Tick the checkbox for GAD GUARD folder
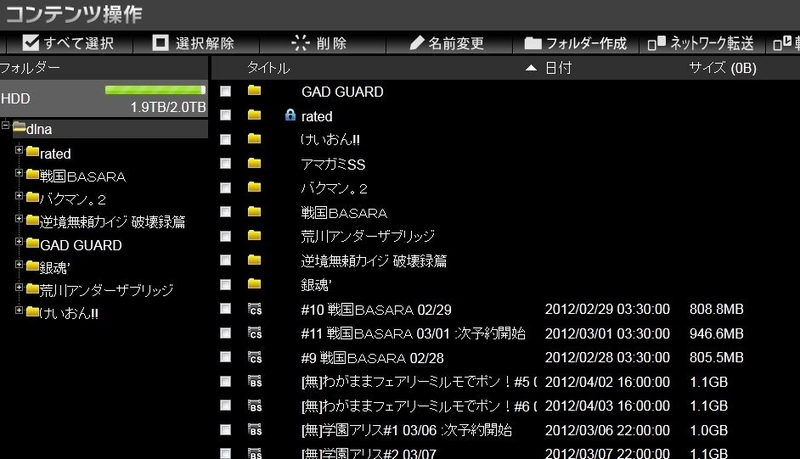800x459 pixels. pyautogui.click(x=225, y=91)
